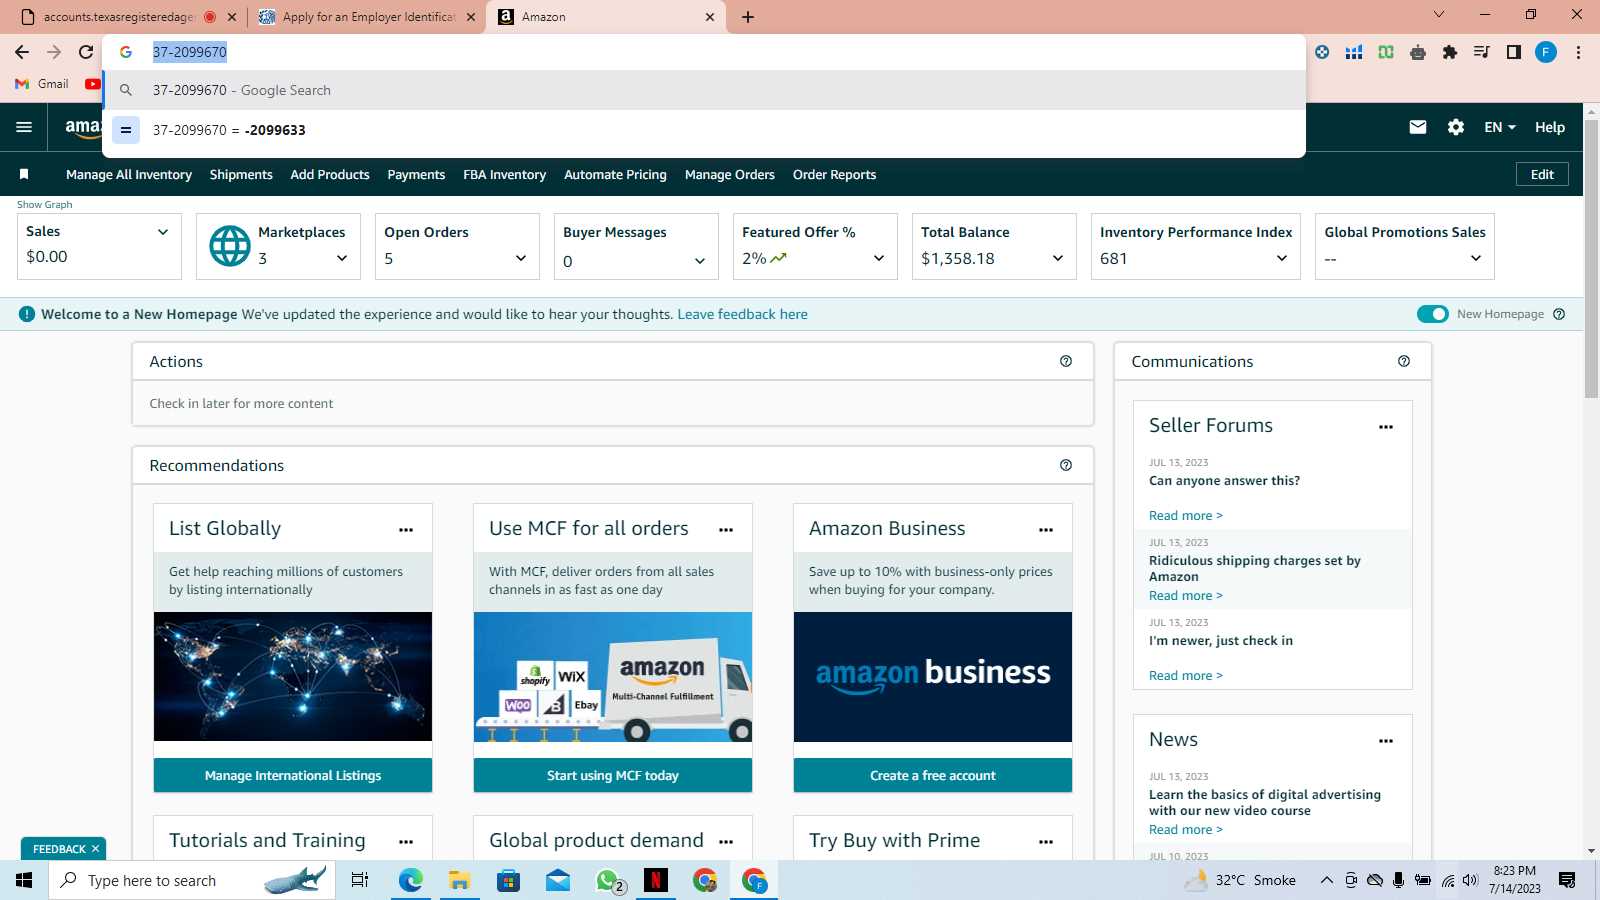Screen dimensions: 1600x900
Task: Expand the Buyer Messages dropdown
Action: (700, 261)
